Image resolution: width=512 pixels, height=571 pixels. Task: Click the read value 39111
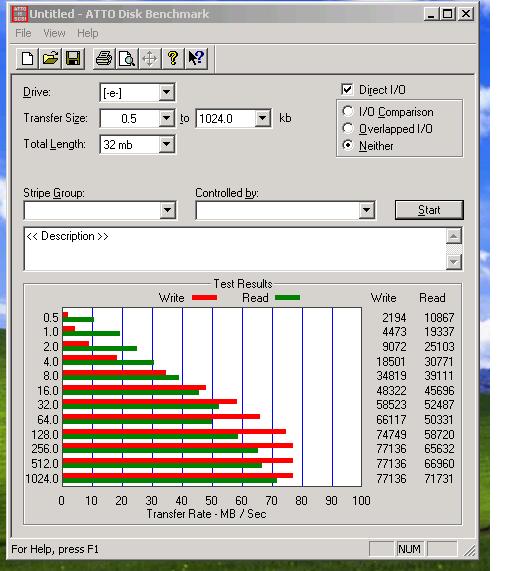[x=439, y=375]
